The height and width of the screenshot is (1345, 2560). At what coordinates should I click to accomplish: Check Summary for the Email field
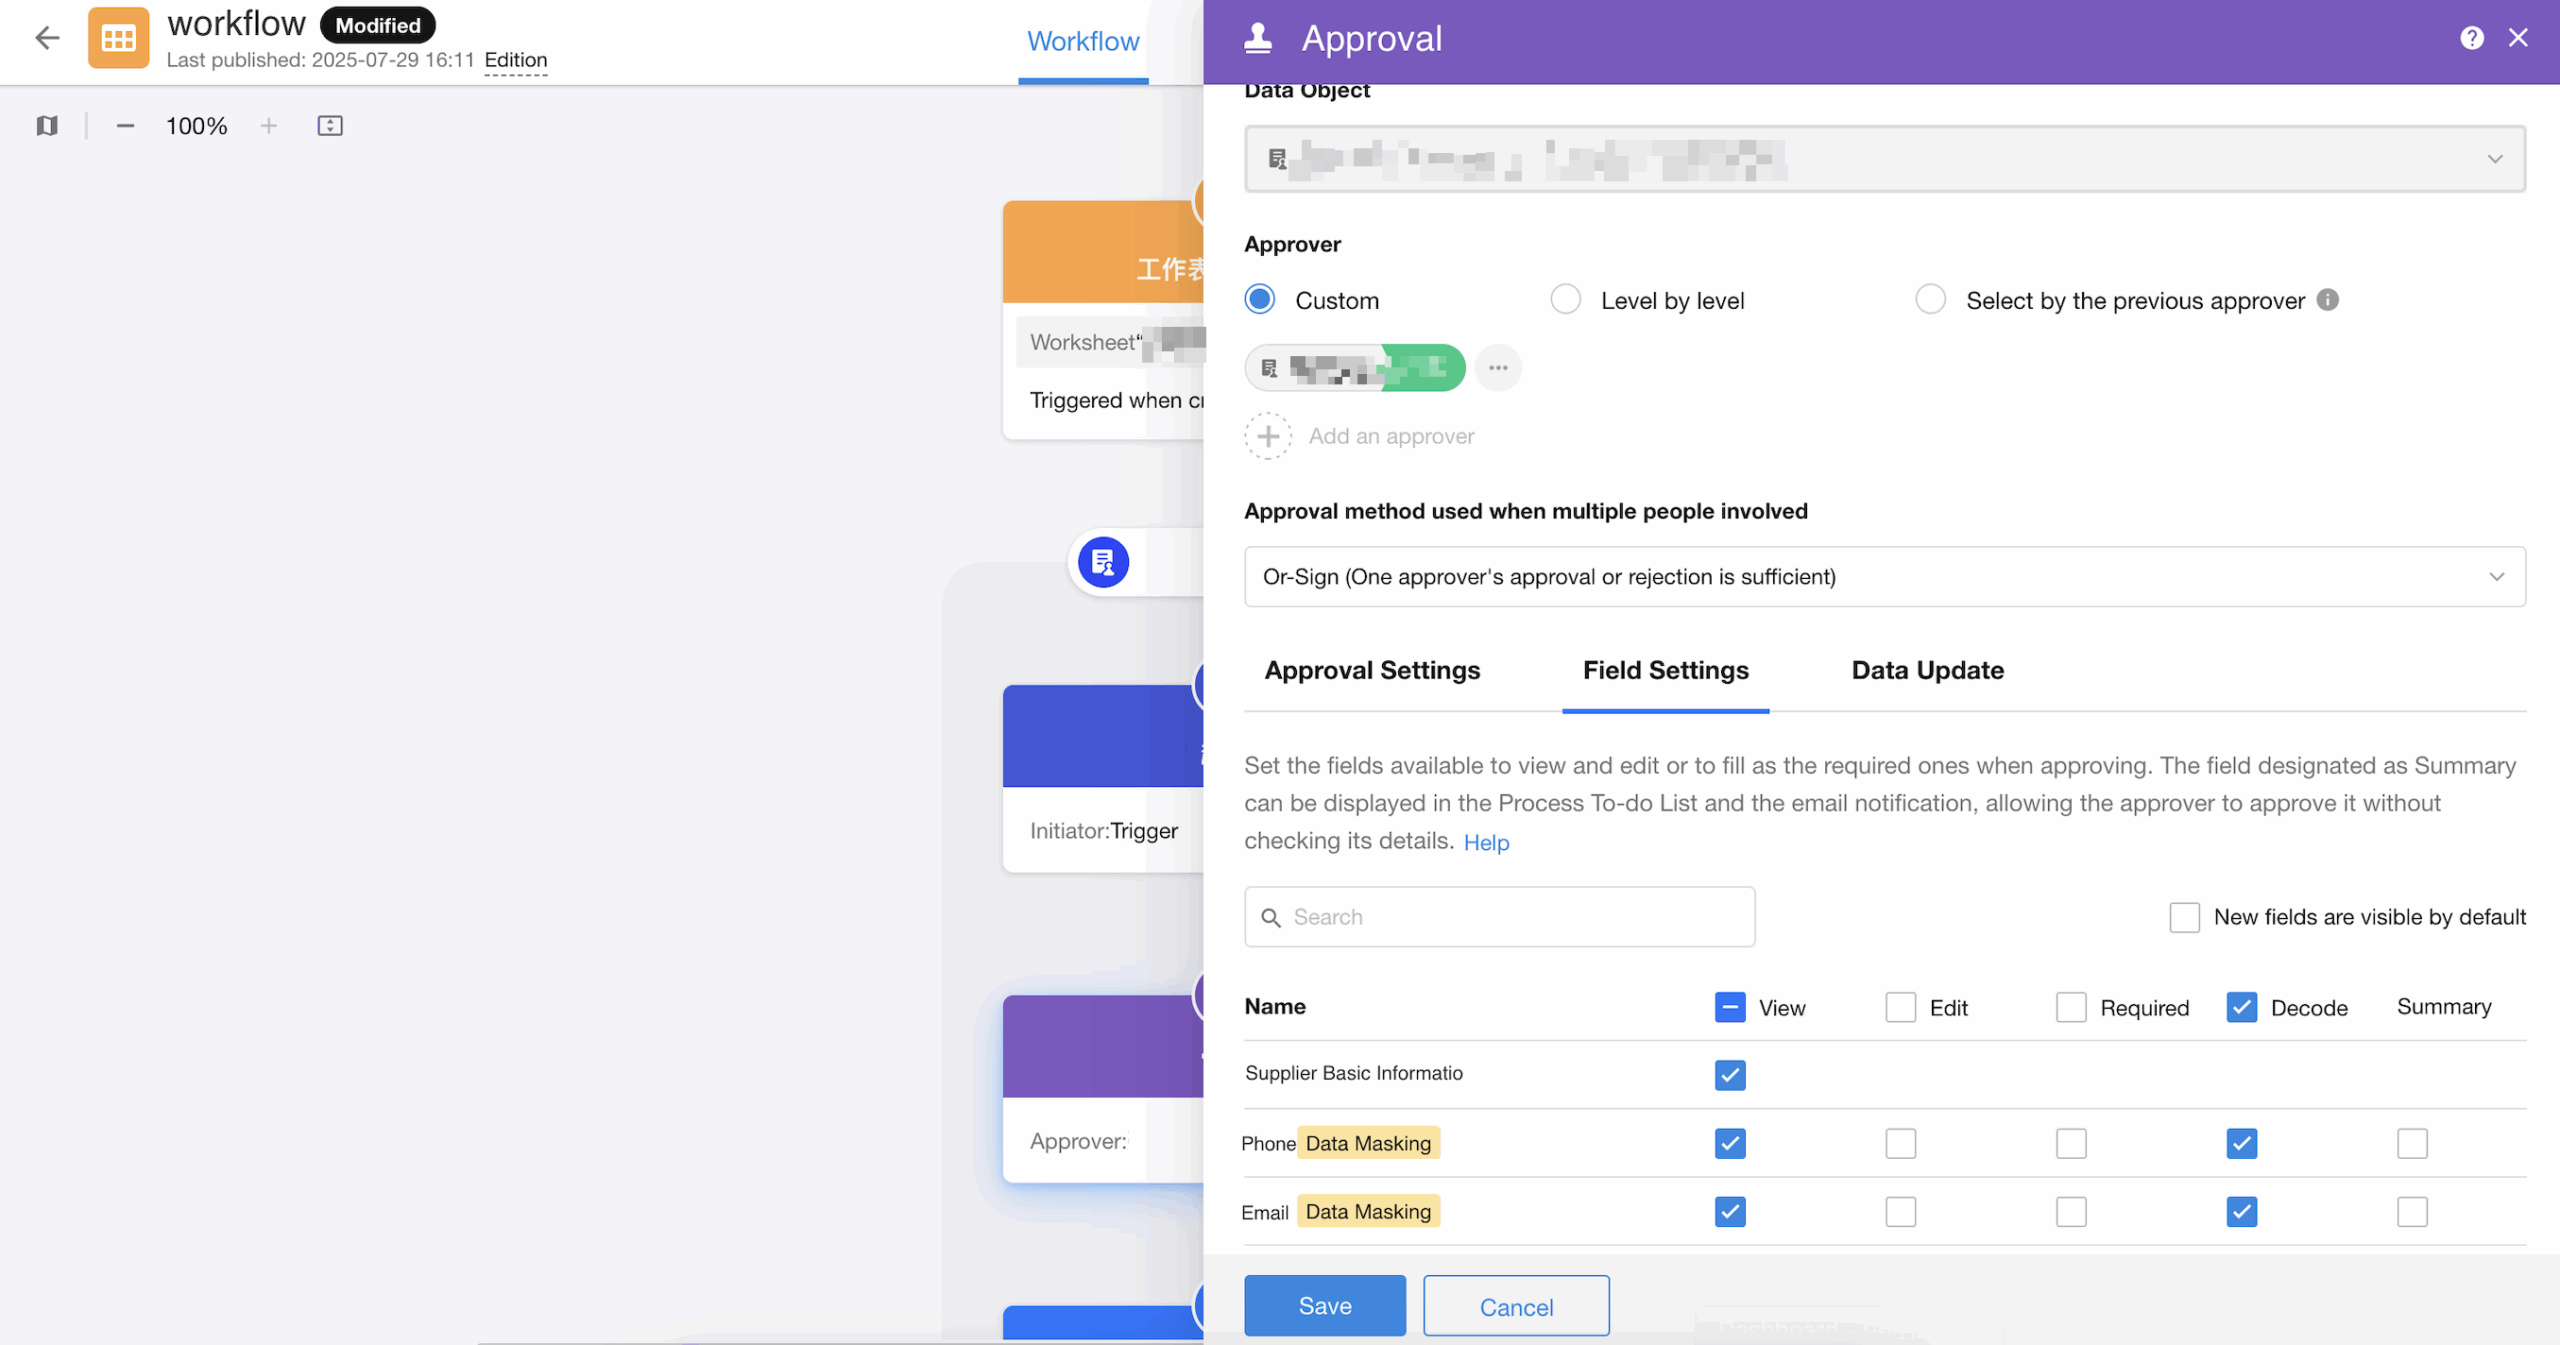coord(2412,1212)
